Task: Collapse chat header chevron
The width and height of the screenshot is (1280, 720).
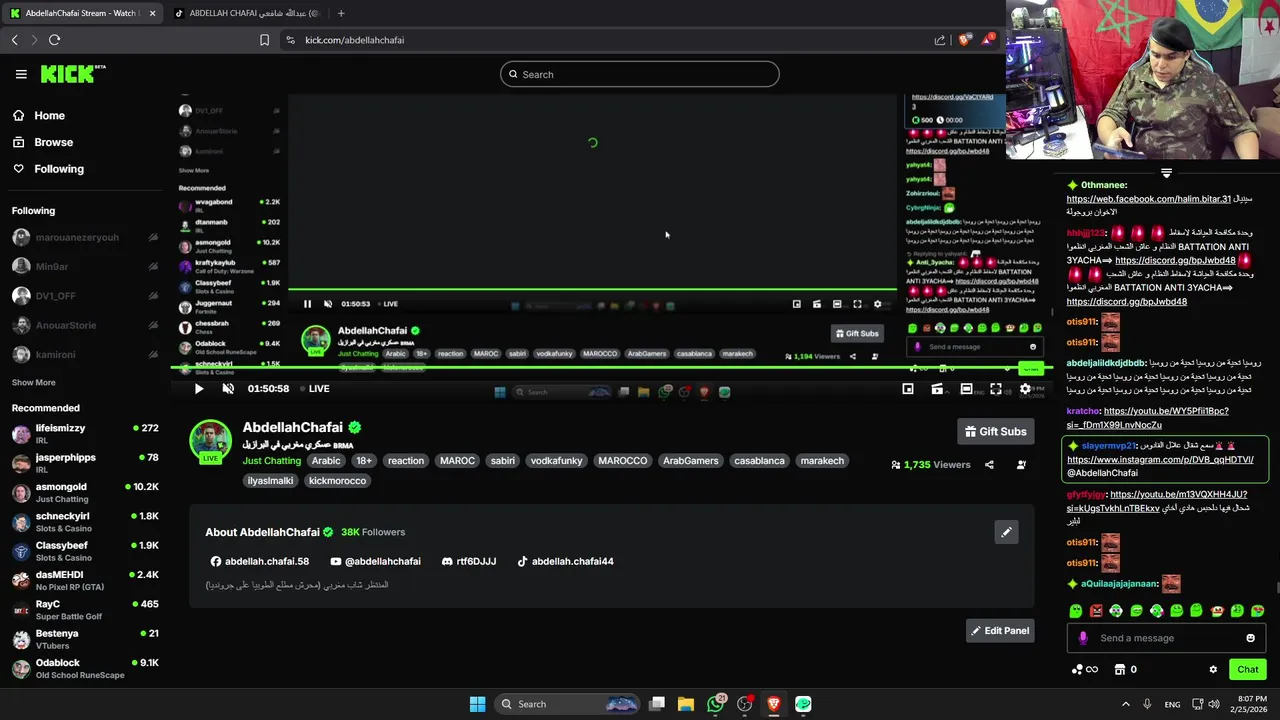Action: 1166,173
